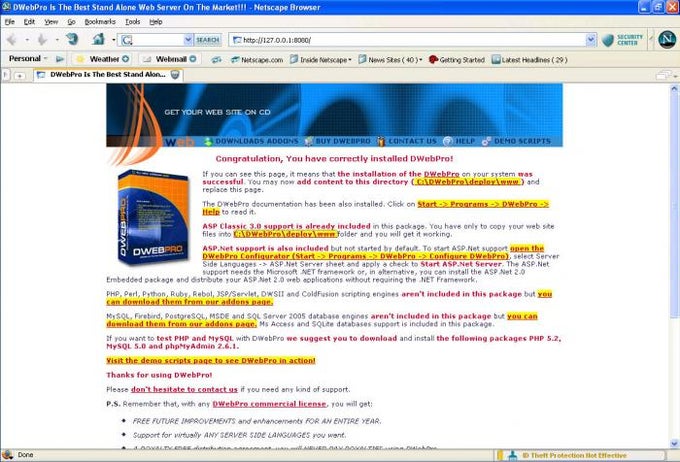Click the Forward navigation arrow
Viewport: 680px width, 462px height.
[42, 40]
